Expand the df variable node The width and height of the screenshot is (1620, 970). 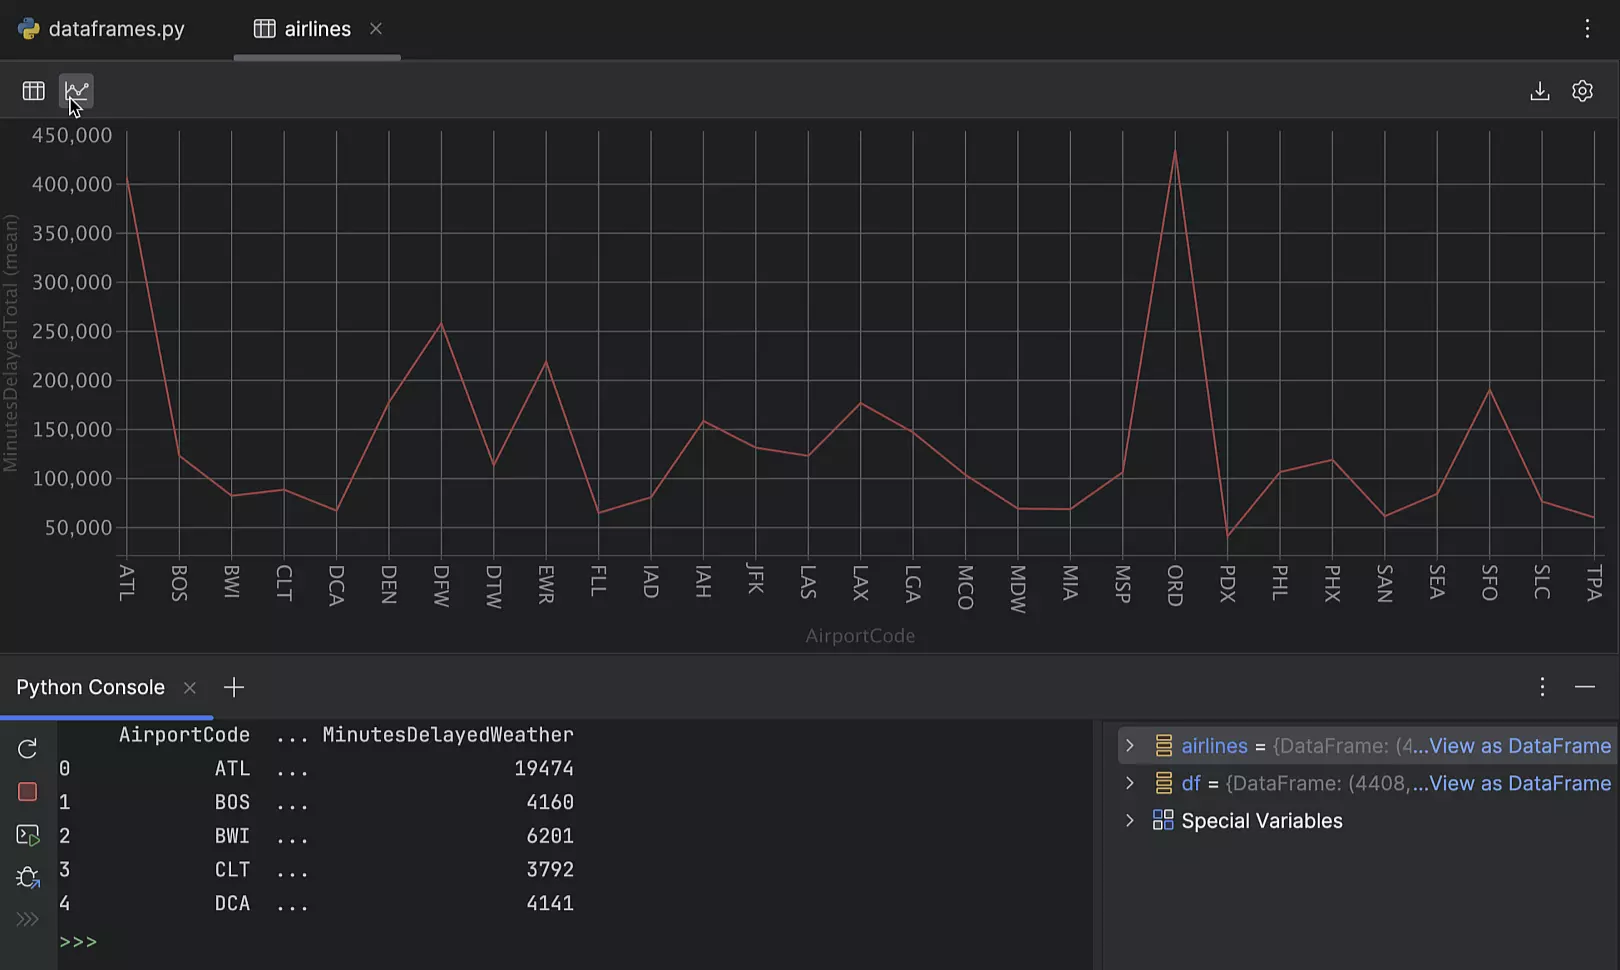[x=1130, y=783]
